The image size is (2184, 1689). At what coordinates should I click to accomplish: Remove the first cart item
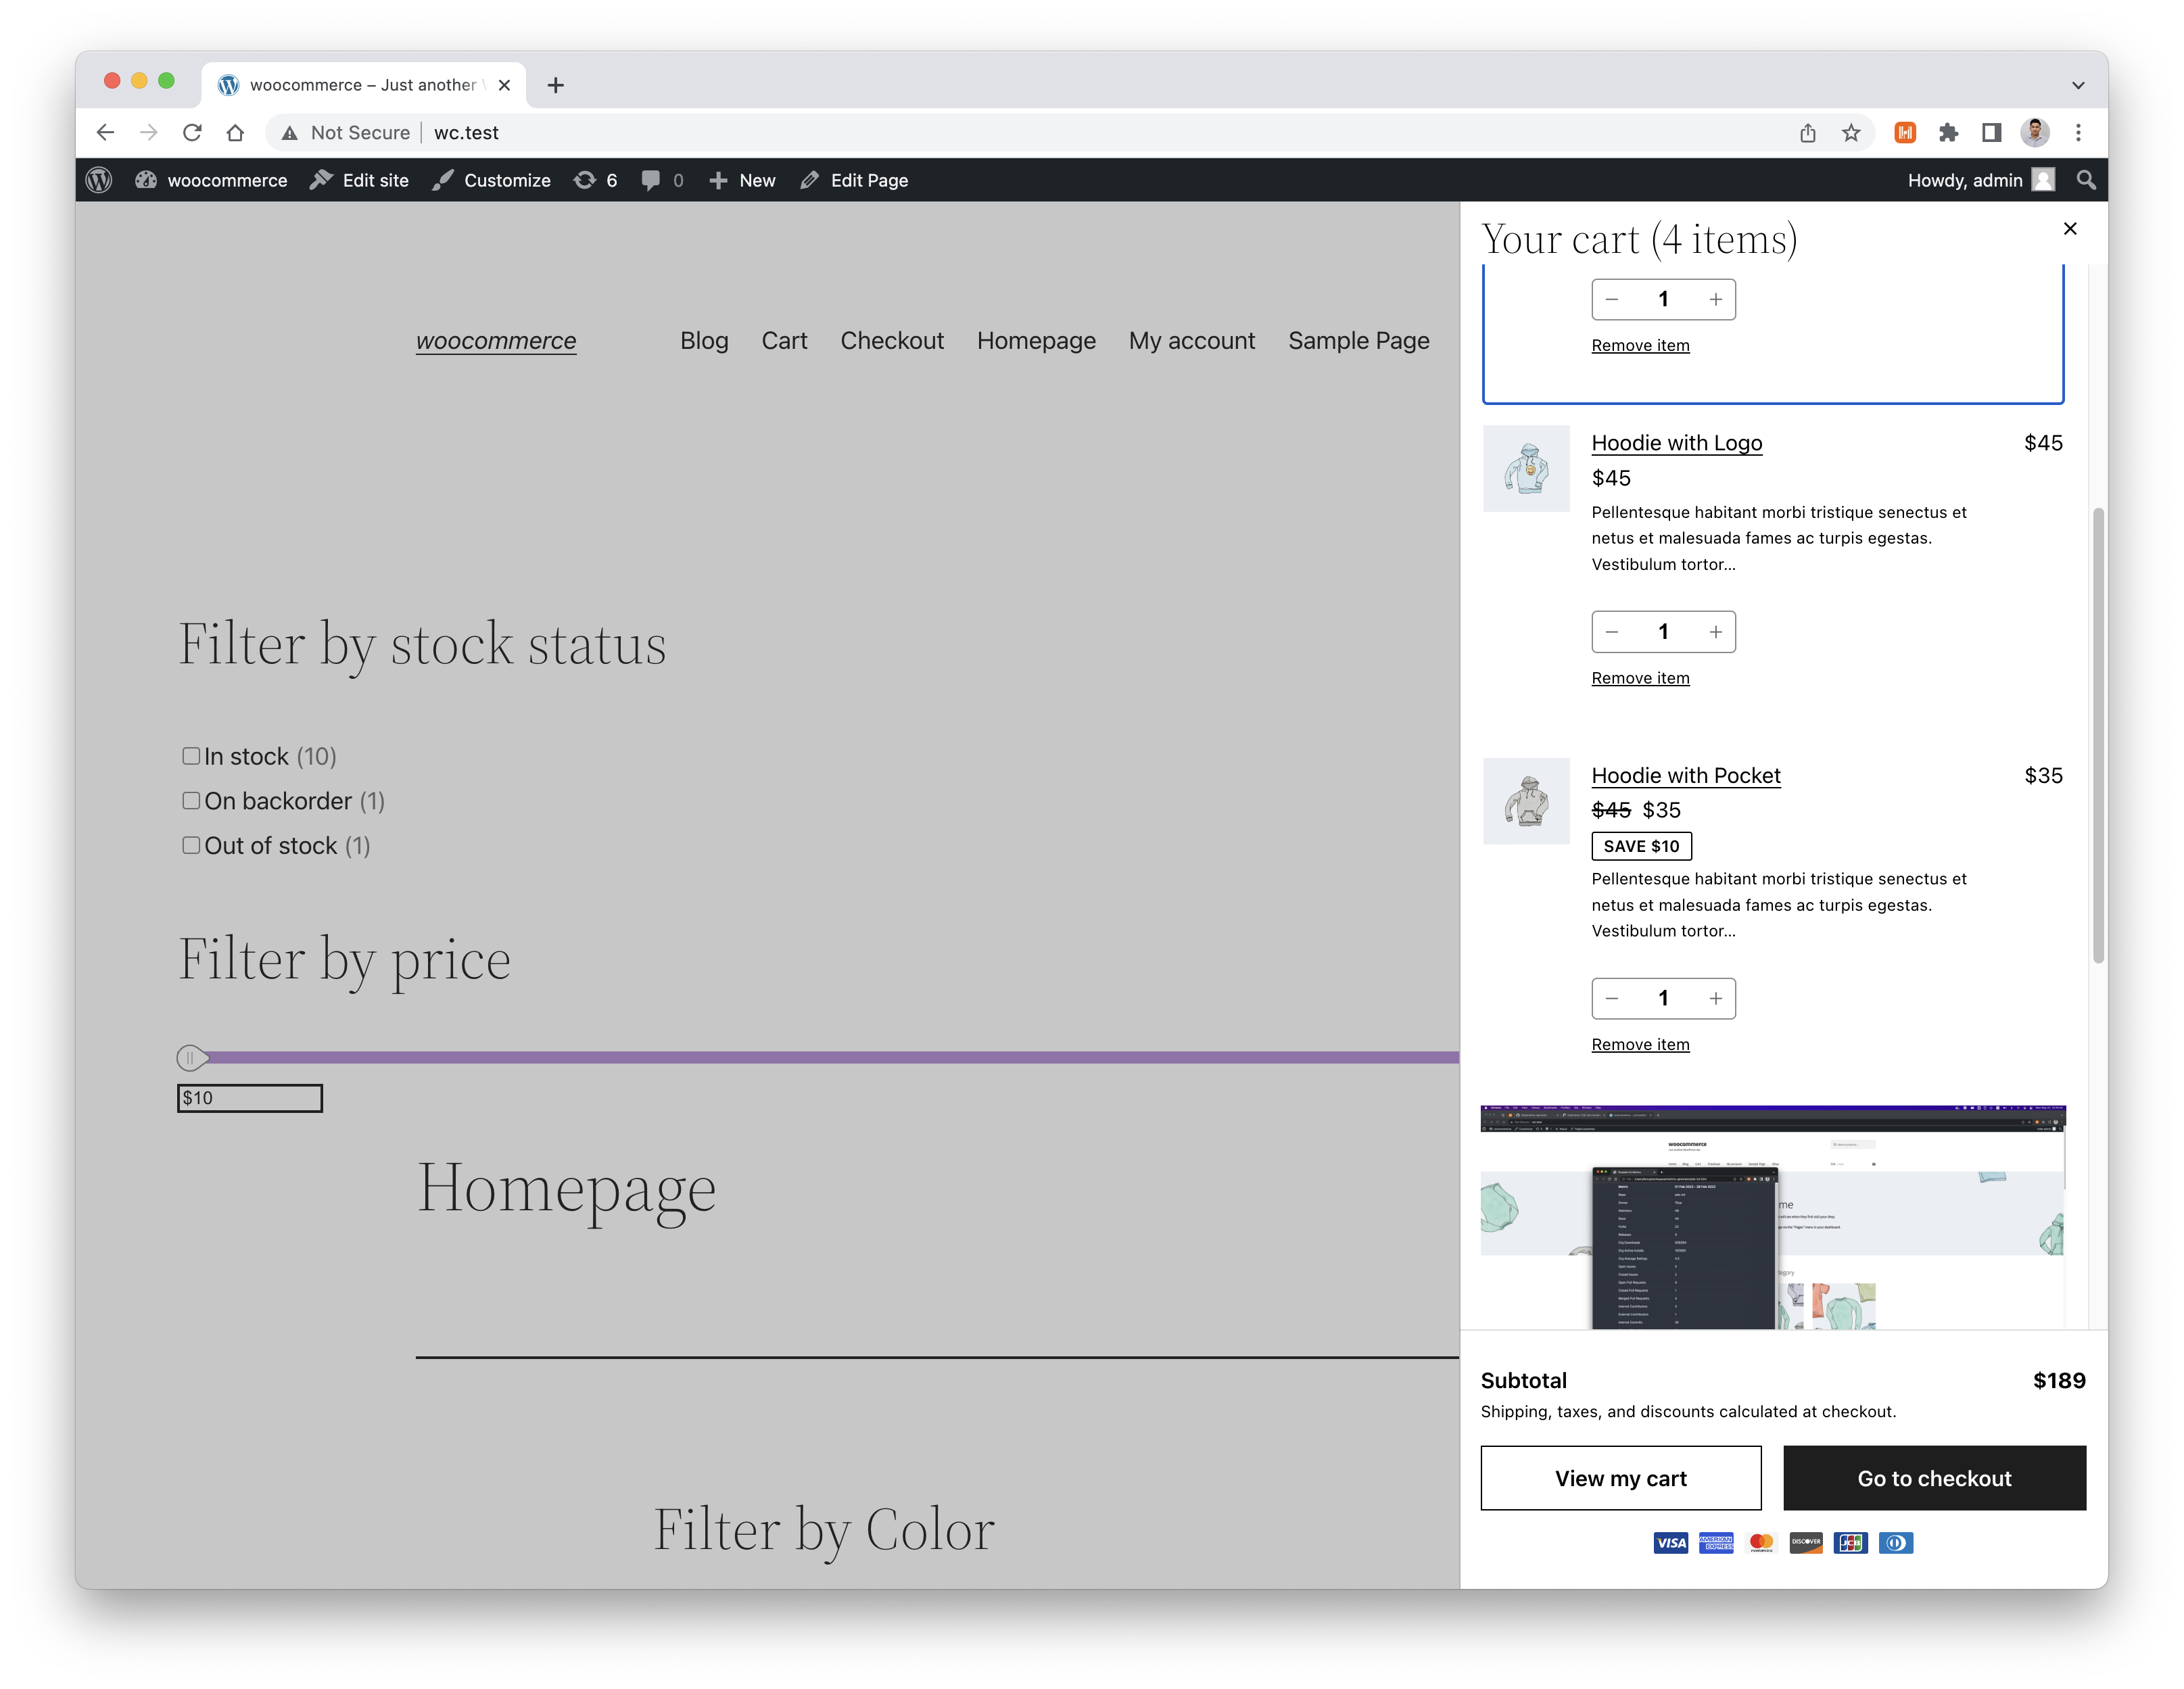click(x=1640, y=346)
